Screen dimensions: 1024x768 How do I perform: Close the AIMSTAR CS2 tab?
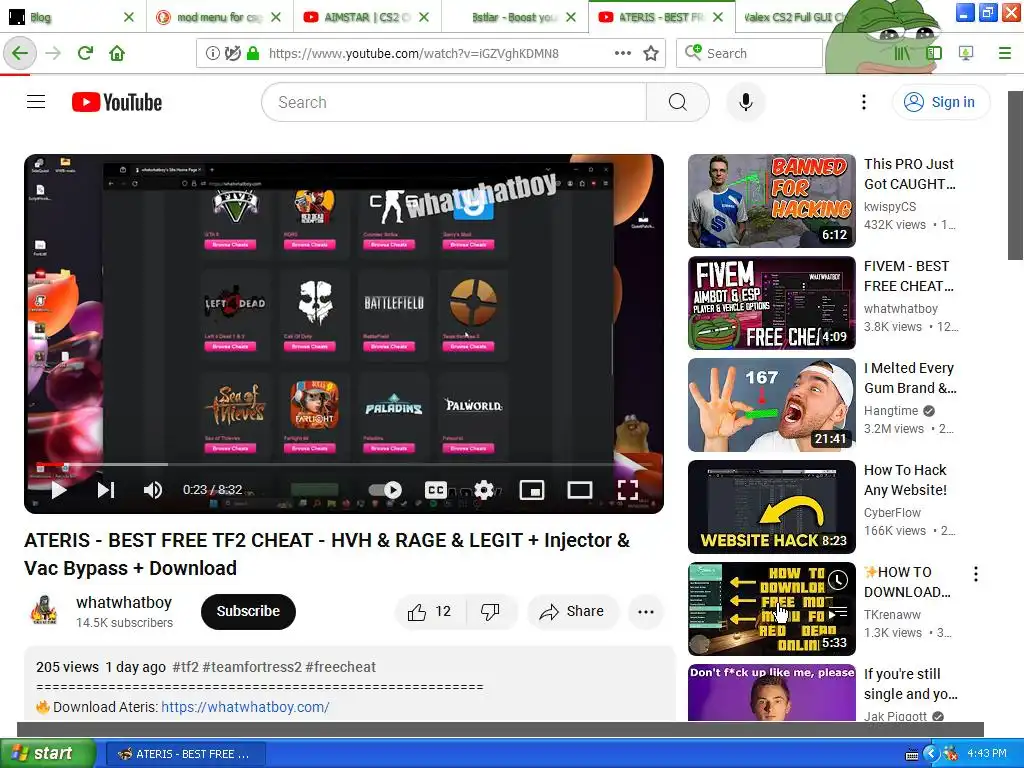(x=424, y=17)
